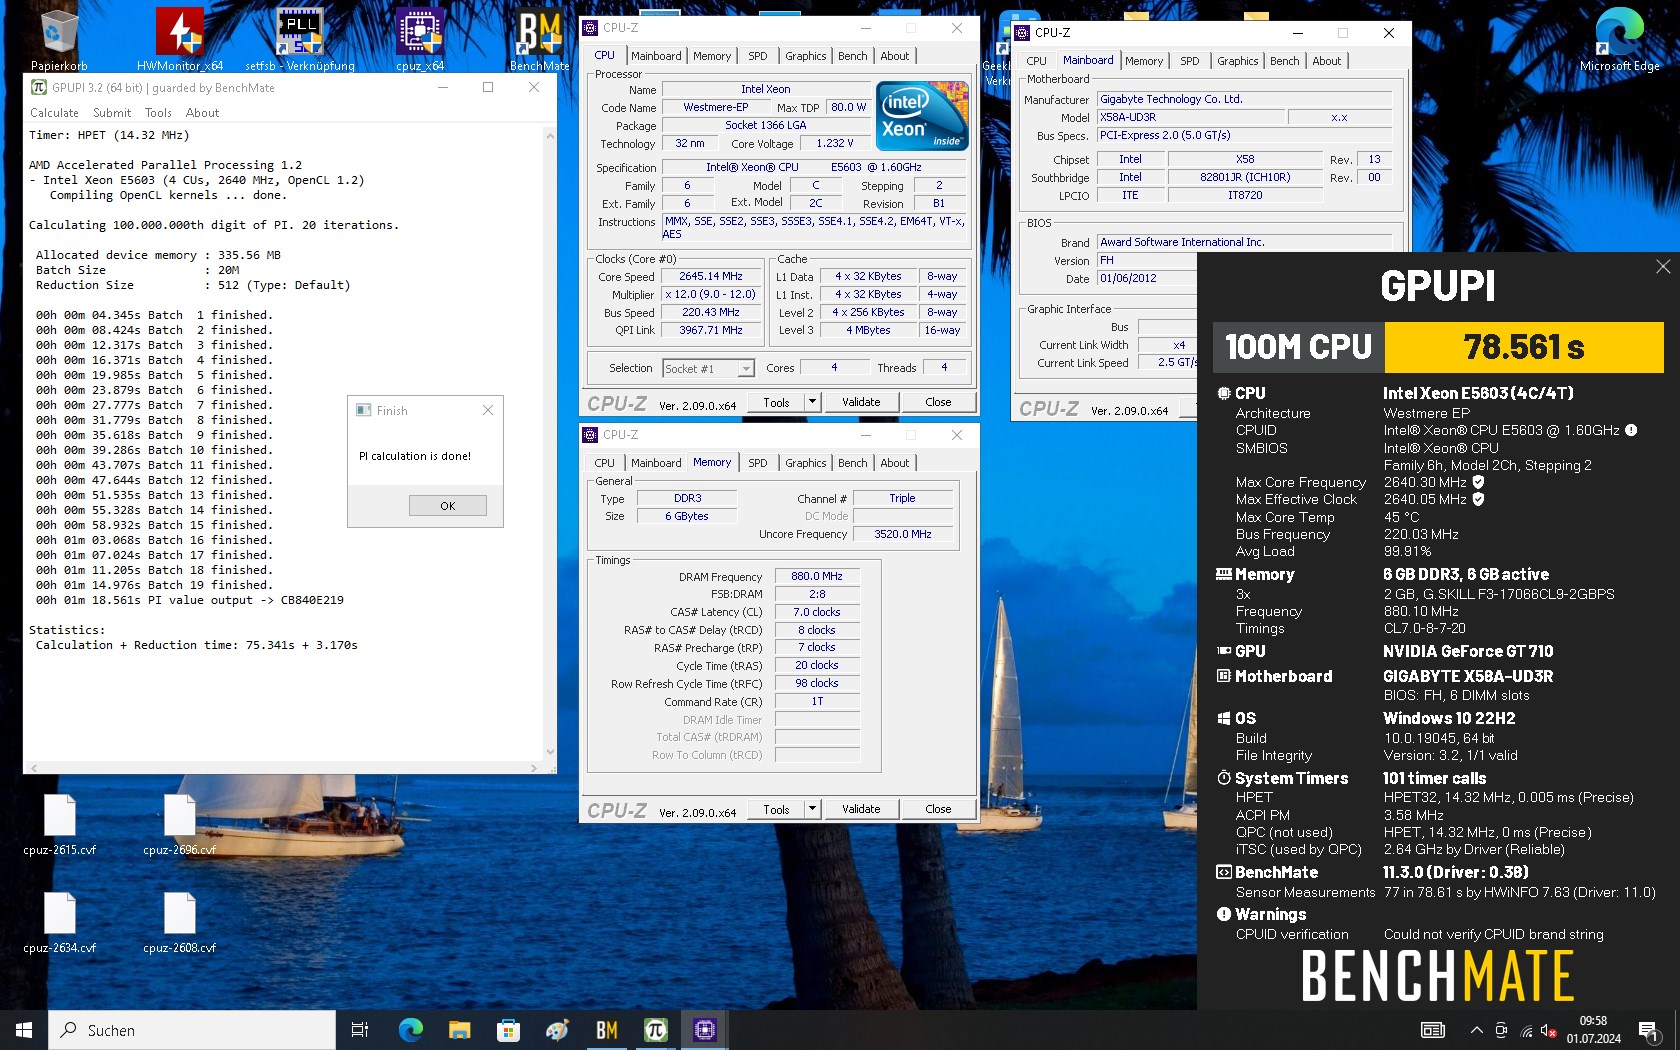The height and width of the screenshot is (1050, 1680).
Task: Click Close in CPU-Z Memory window
Action: [x=938, y=809]
